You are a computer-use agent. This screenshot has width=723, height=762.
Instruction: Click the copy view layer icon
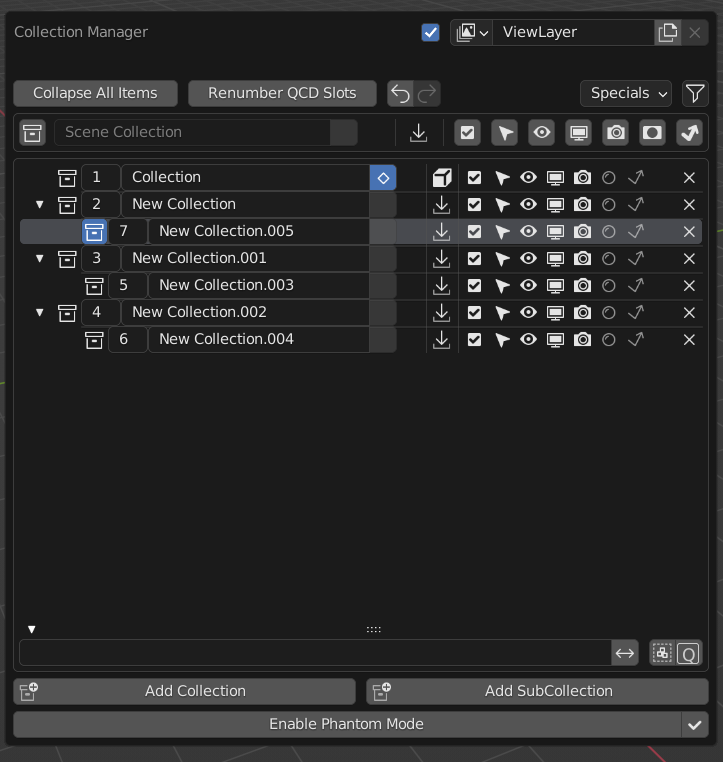668,33
